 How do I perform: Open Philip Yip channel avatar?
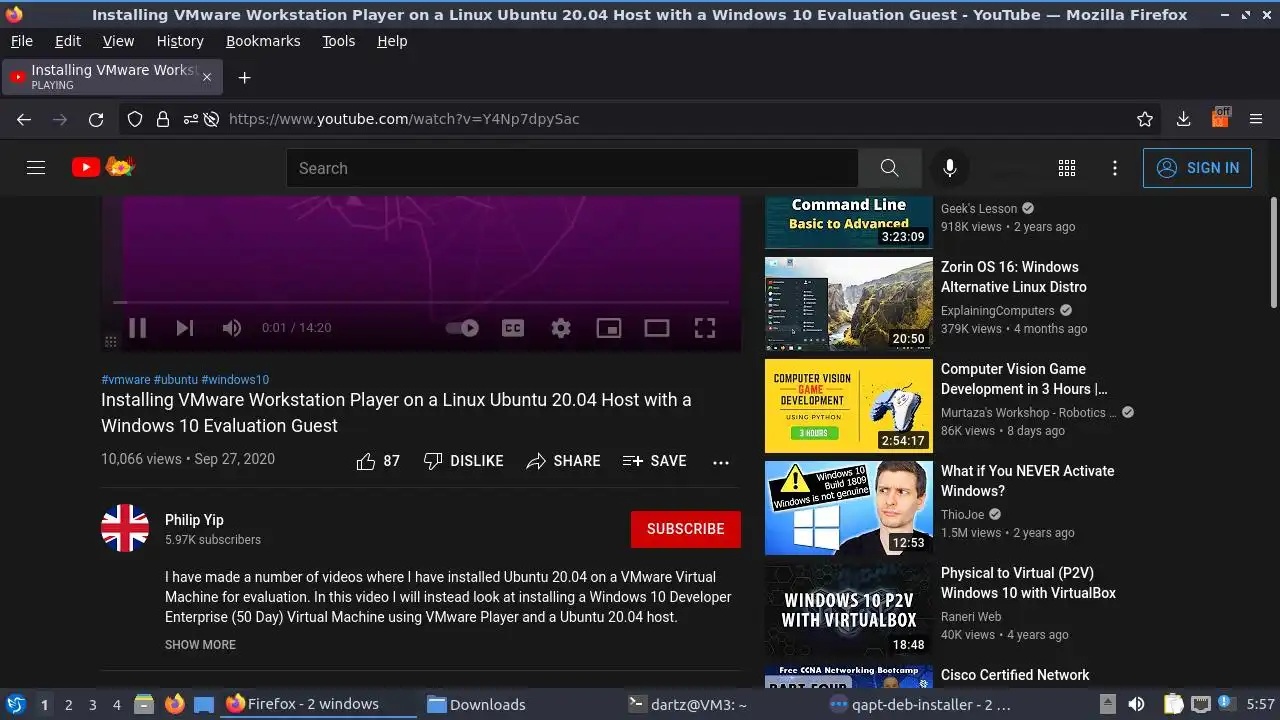pos(125,528)
